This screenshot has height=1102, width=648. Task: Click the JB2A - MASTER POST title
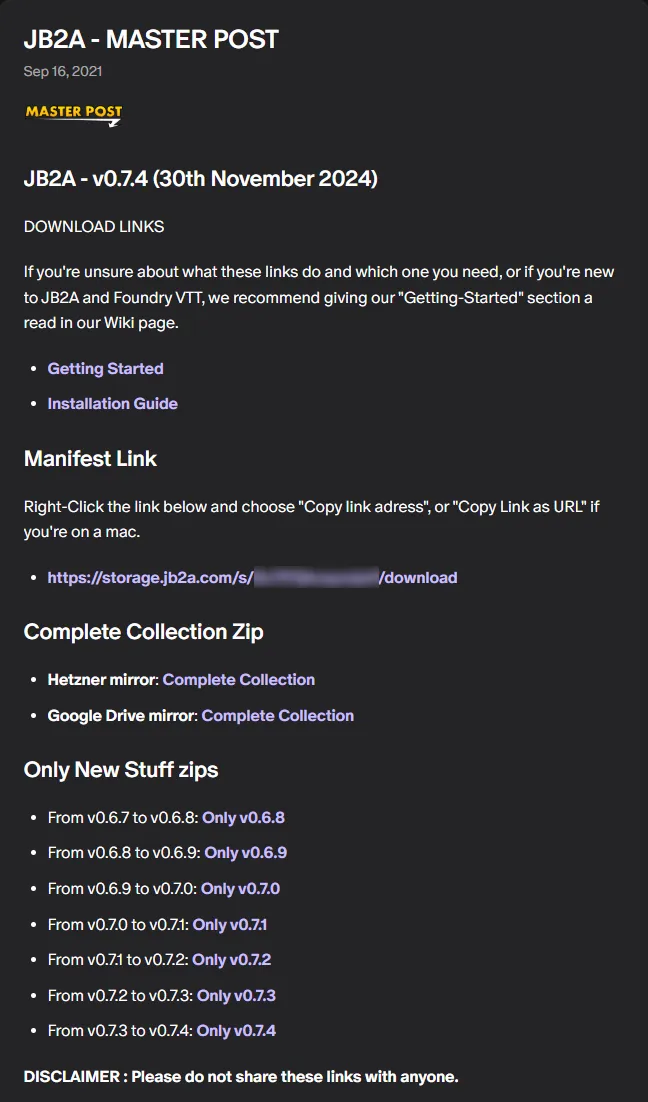click(x=151, y=39)
